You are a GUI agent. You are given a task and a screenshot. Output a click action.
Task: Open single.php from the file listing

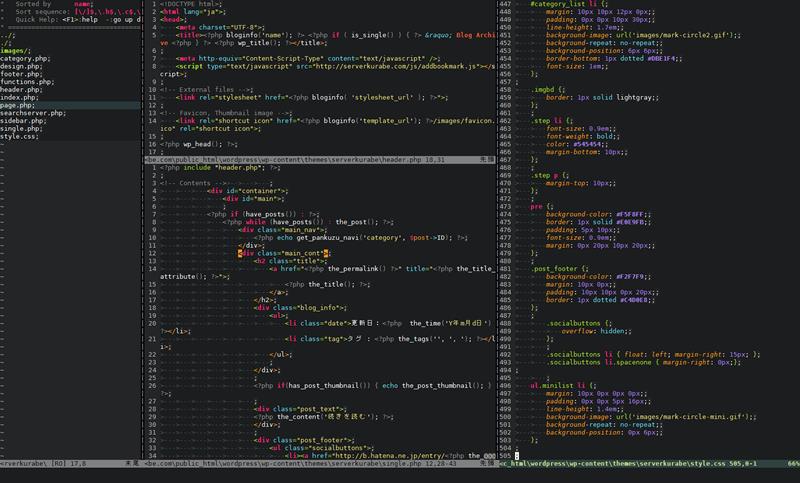coord(21,129)
